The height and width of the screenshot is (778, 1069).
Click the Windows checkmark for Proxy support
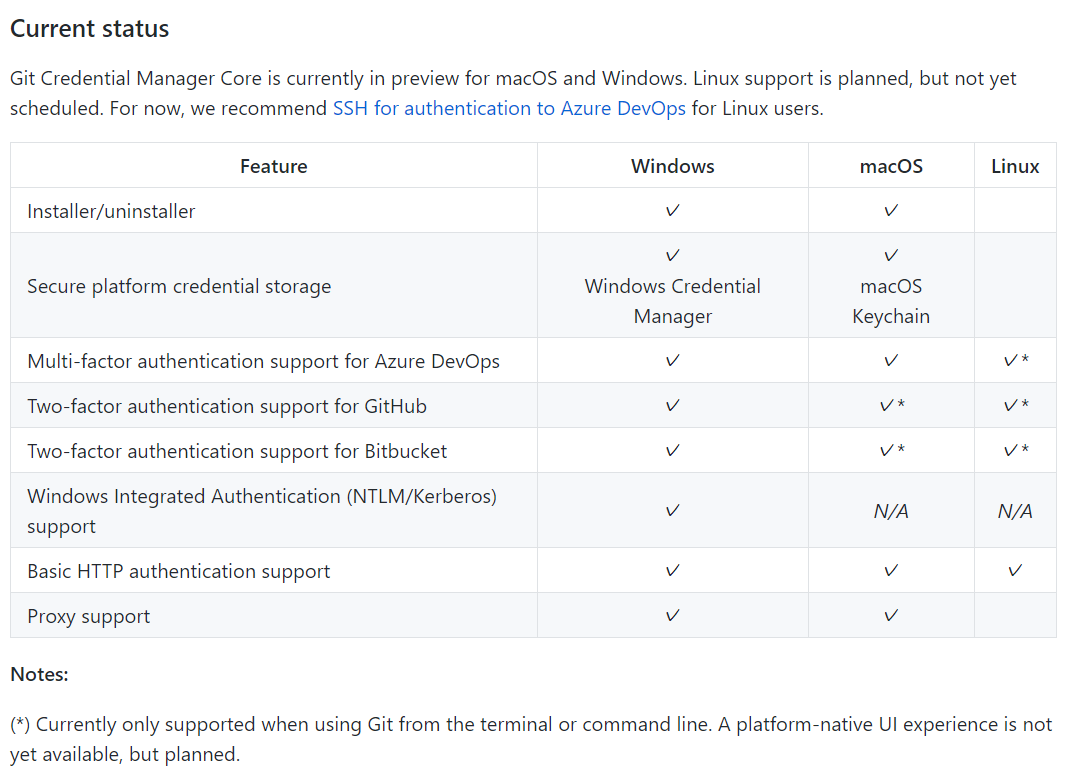click(672, 616)
